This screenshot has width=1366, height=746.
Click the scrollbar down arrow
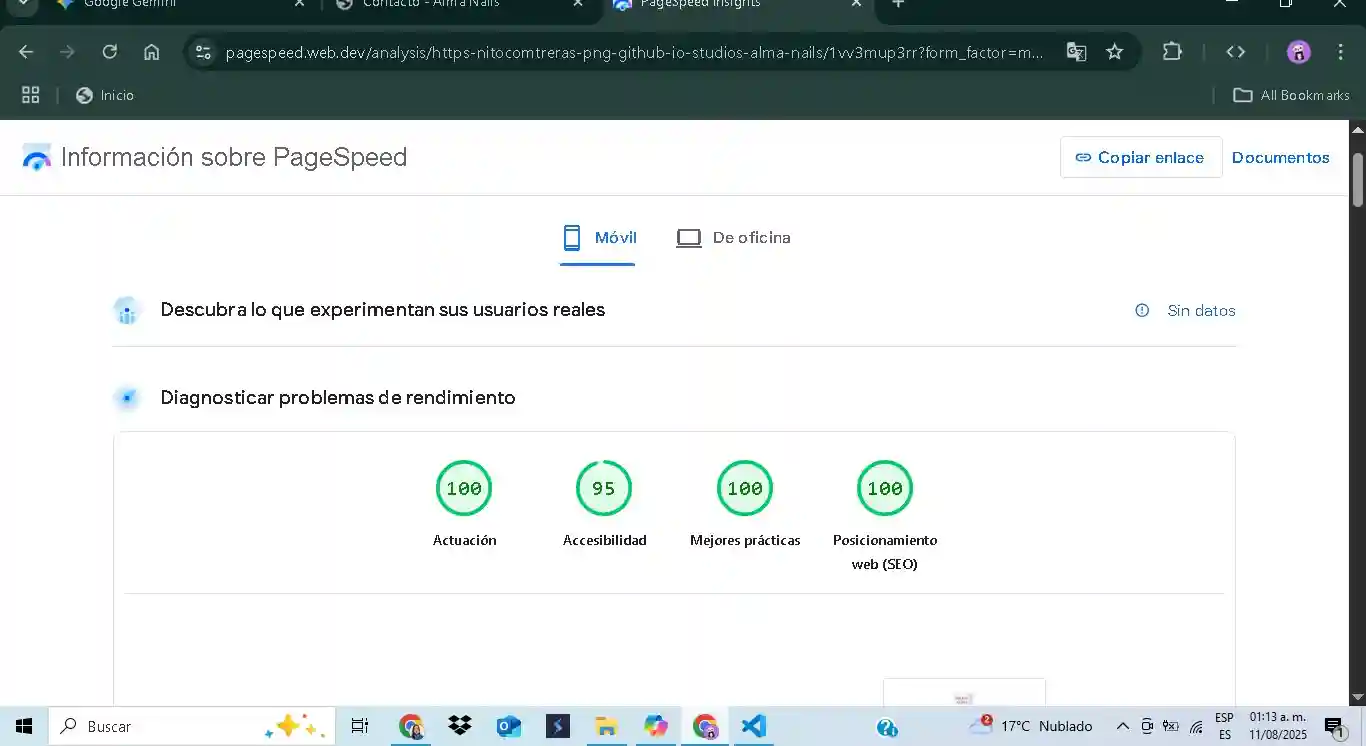point(1357,697)
